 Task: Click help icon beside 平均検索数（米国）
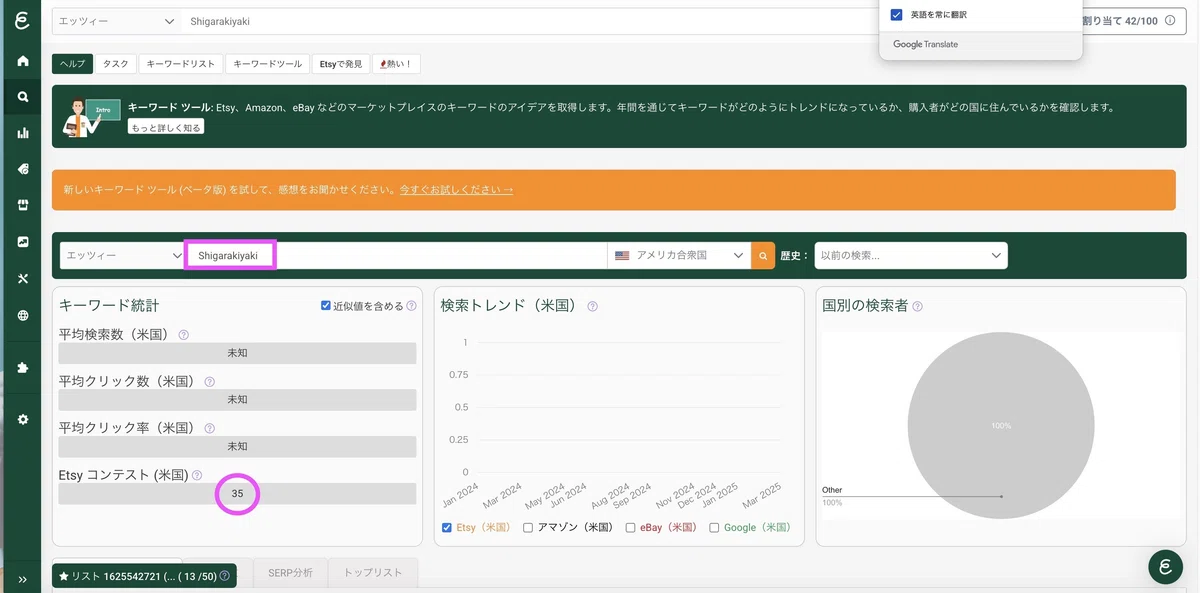point(184,335)
